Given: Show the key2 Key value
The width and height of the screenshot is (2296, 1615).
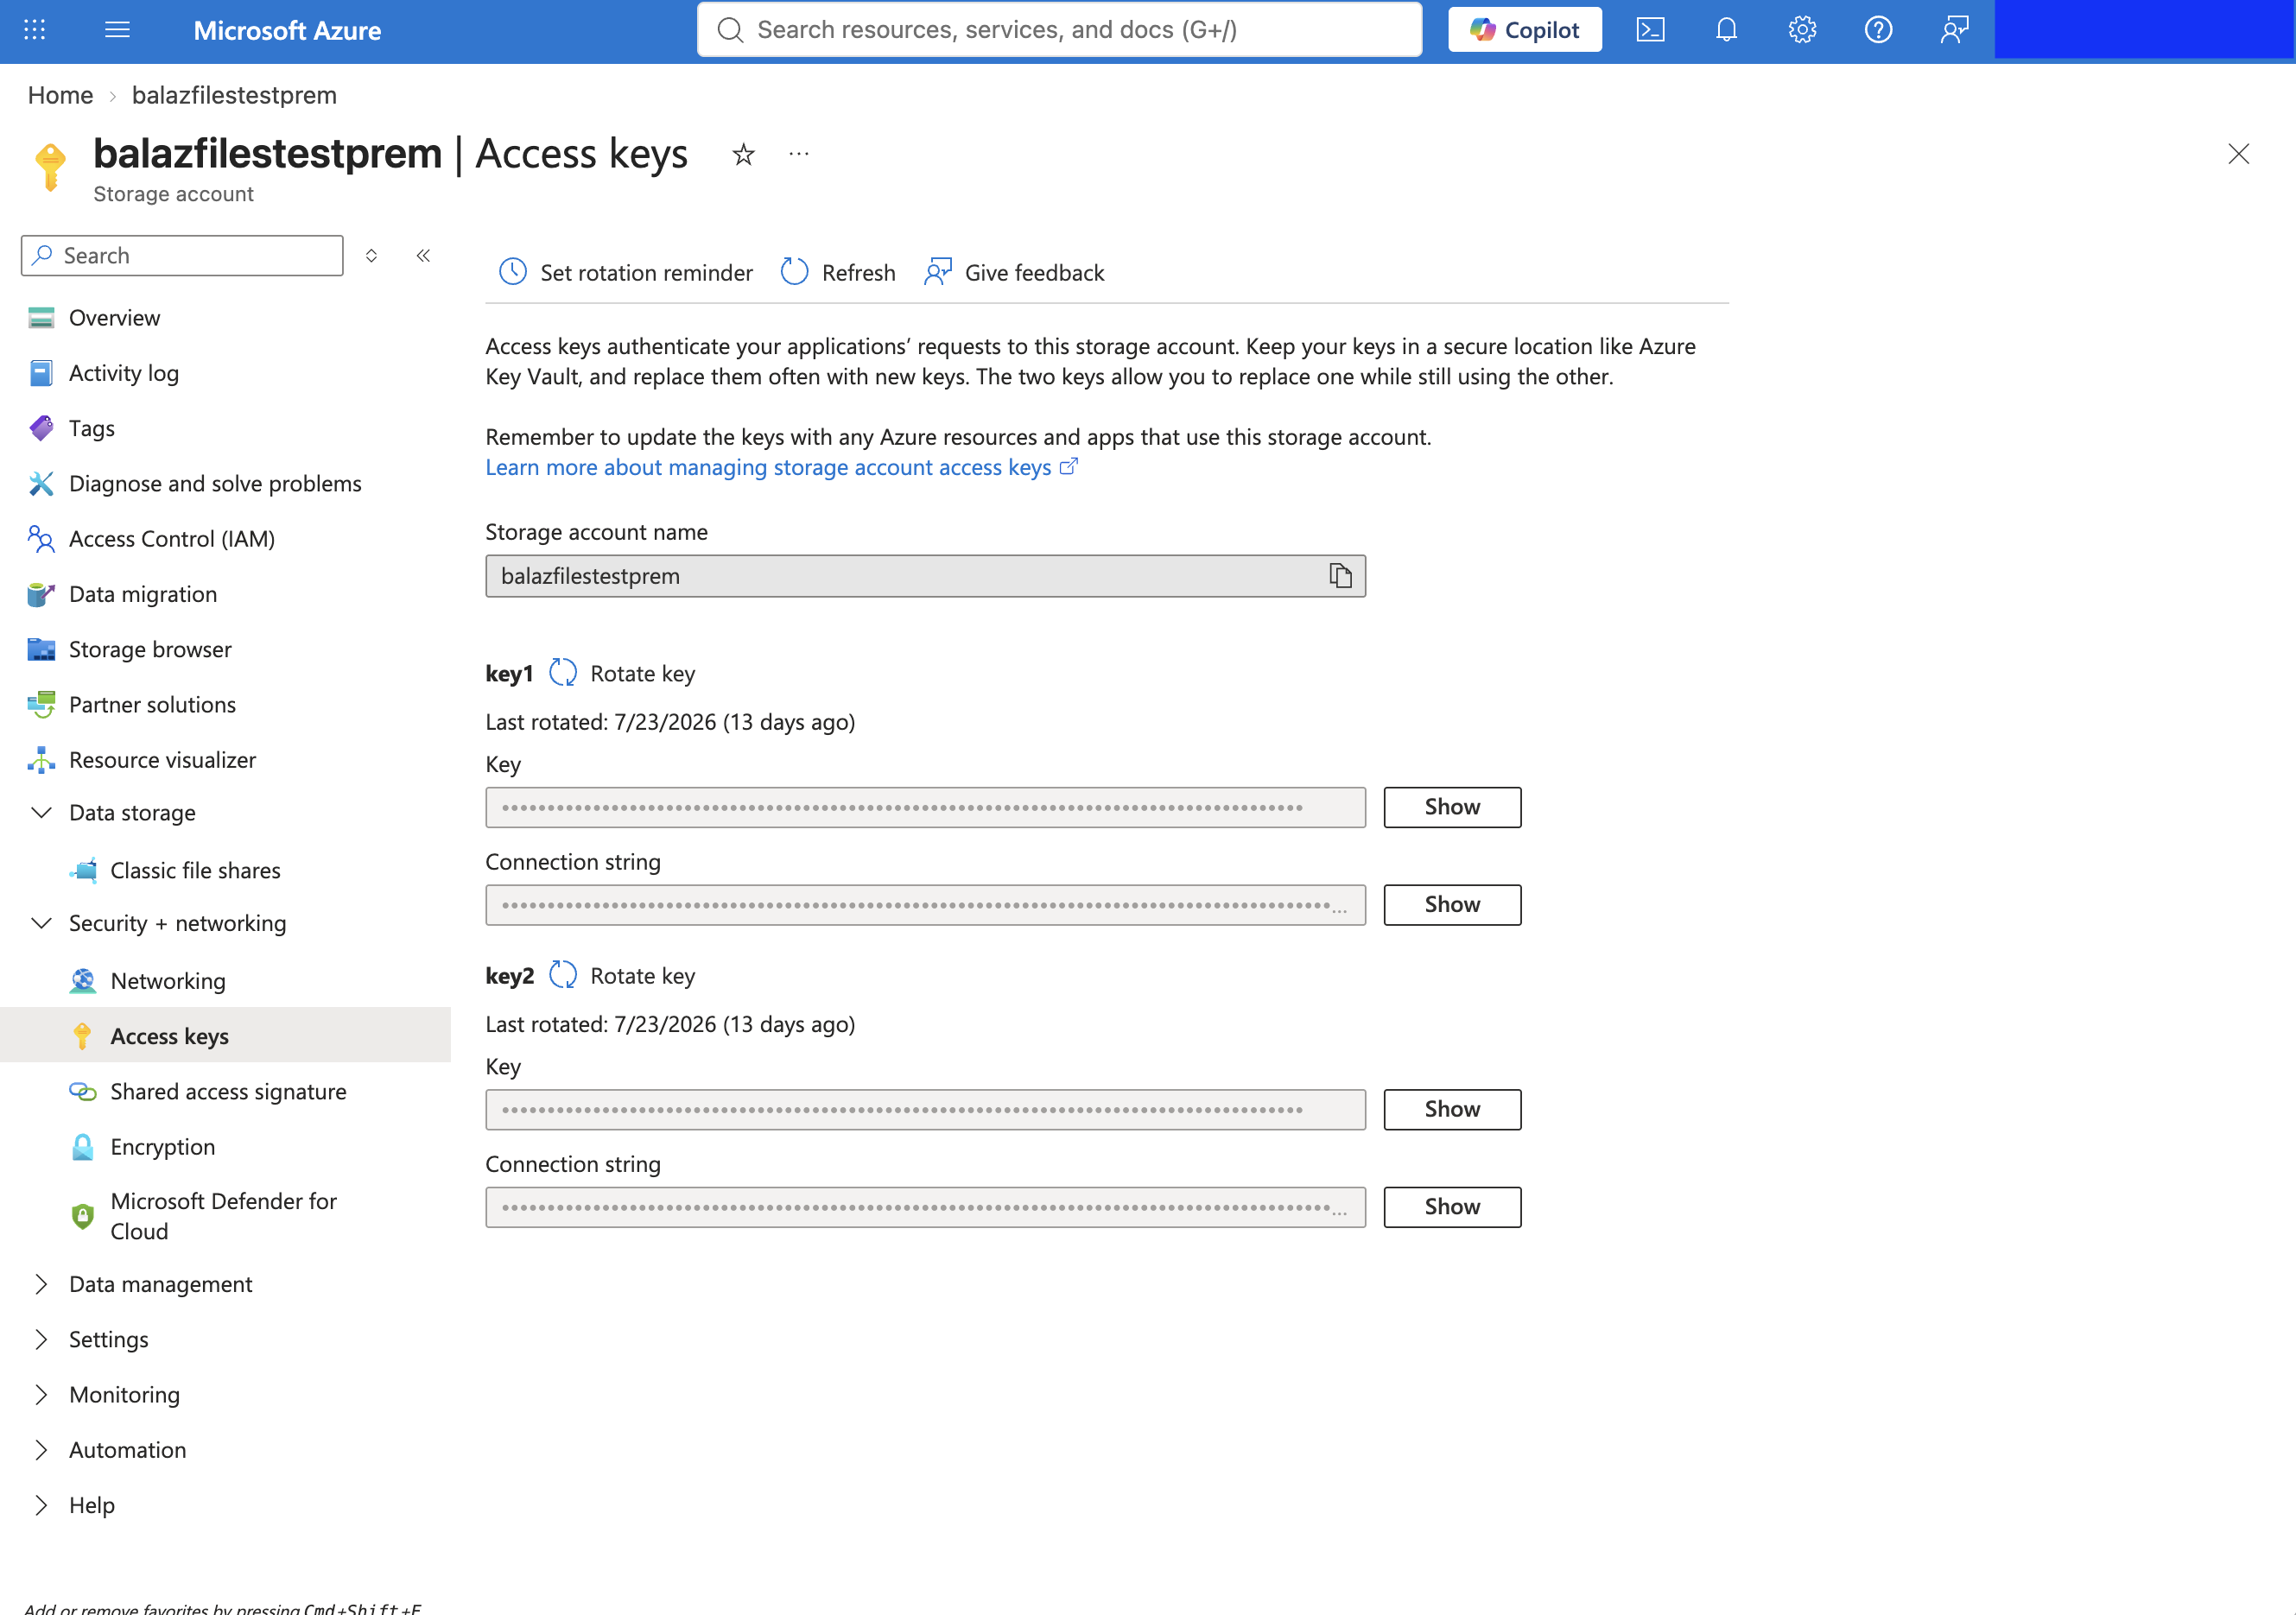Looking at the screenshot, I should point(1452,1109).
